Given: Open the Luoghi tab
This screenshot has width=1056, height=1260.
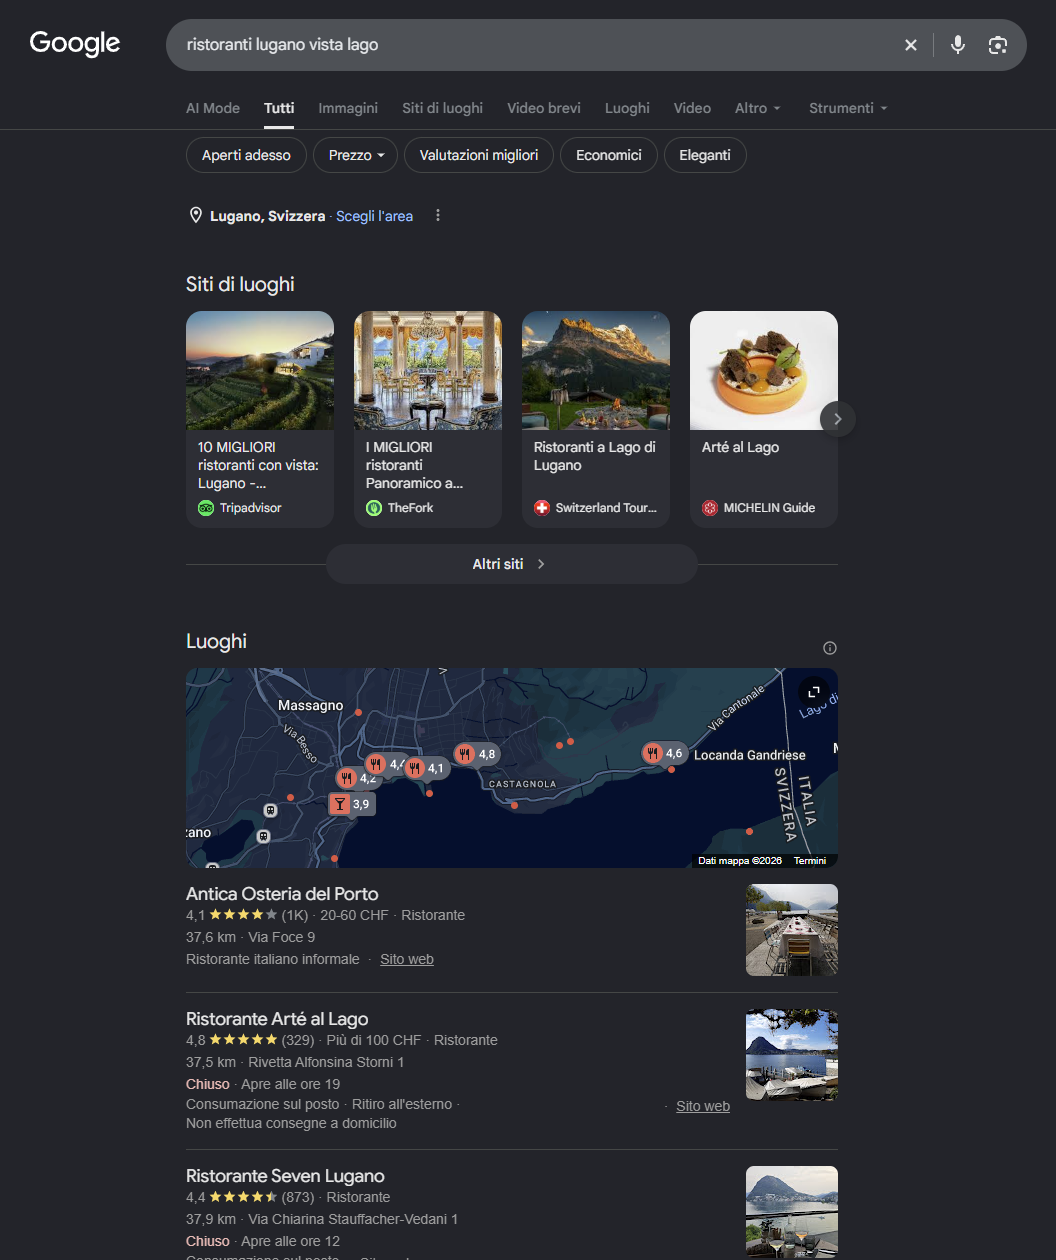Looking at the screenshot, I should pyautogui.click(x=627, y=108).
